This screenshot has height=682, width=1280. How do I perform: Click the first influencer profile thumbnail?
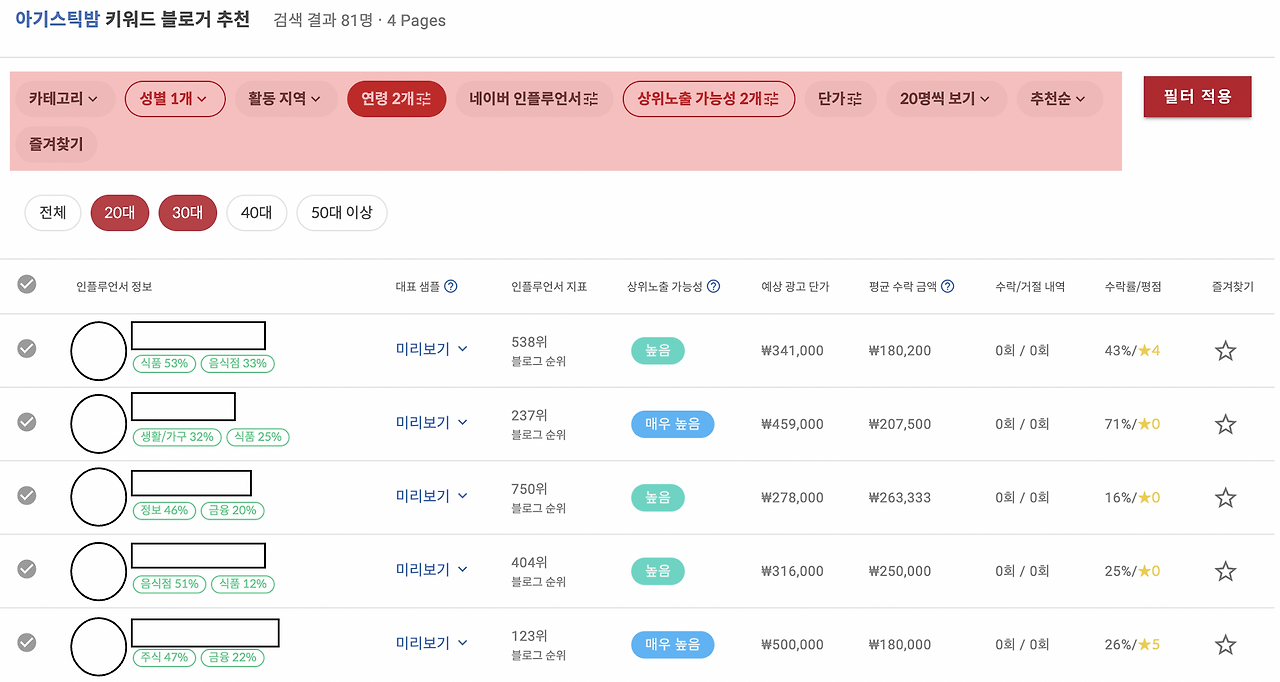(98, 350)
